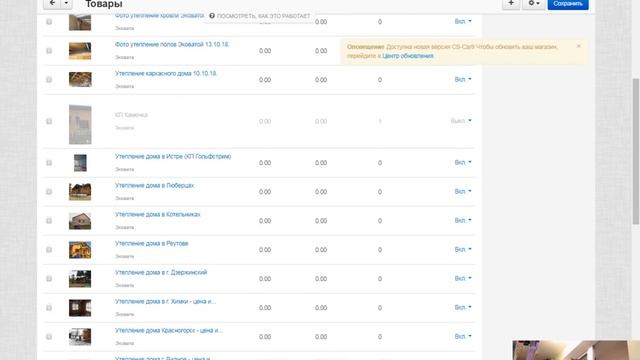Image resolution: width=640 pixels, height=360 pixels.
Task: Open Утепление каркасного дома 10.10.18 product
Action: (x=166, y=73)
